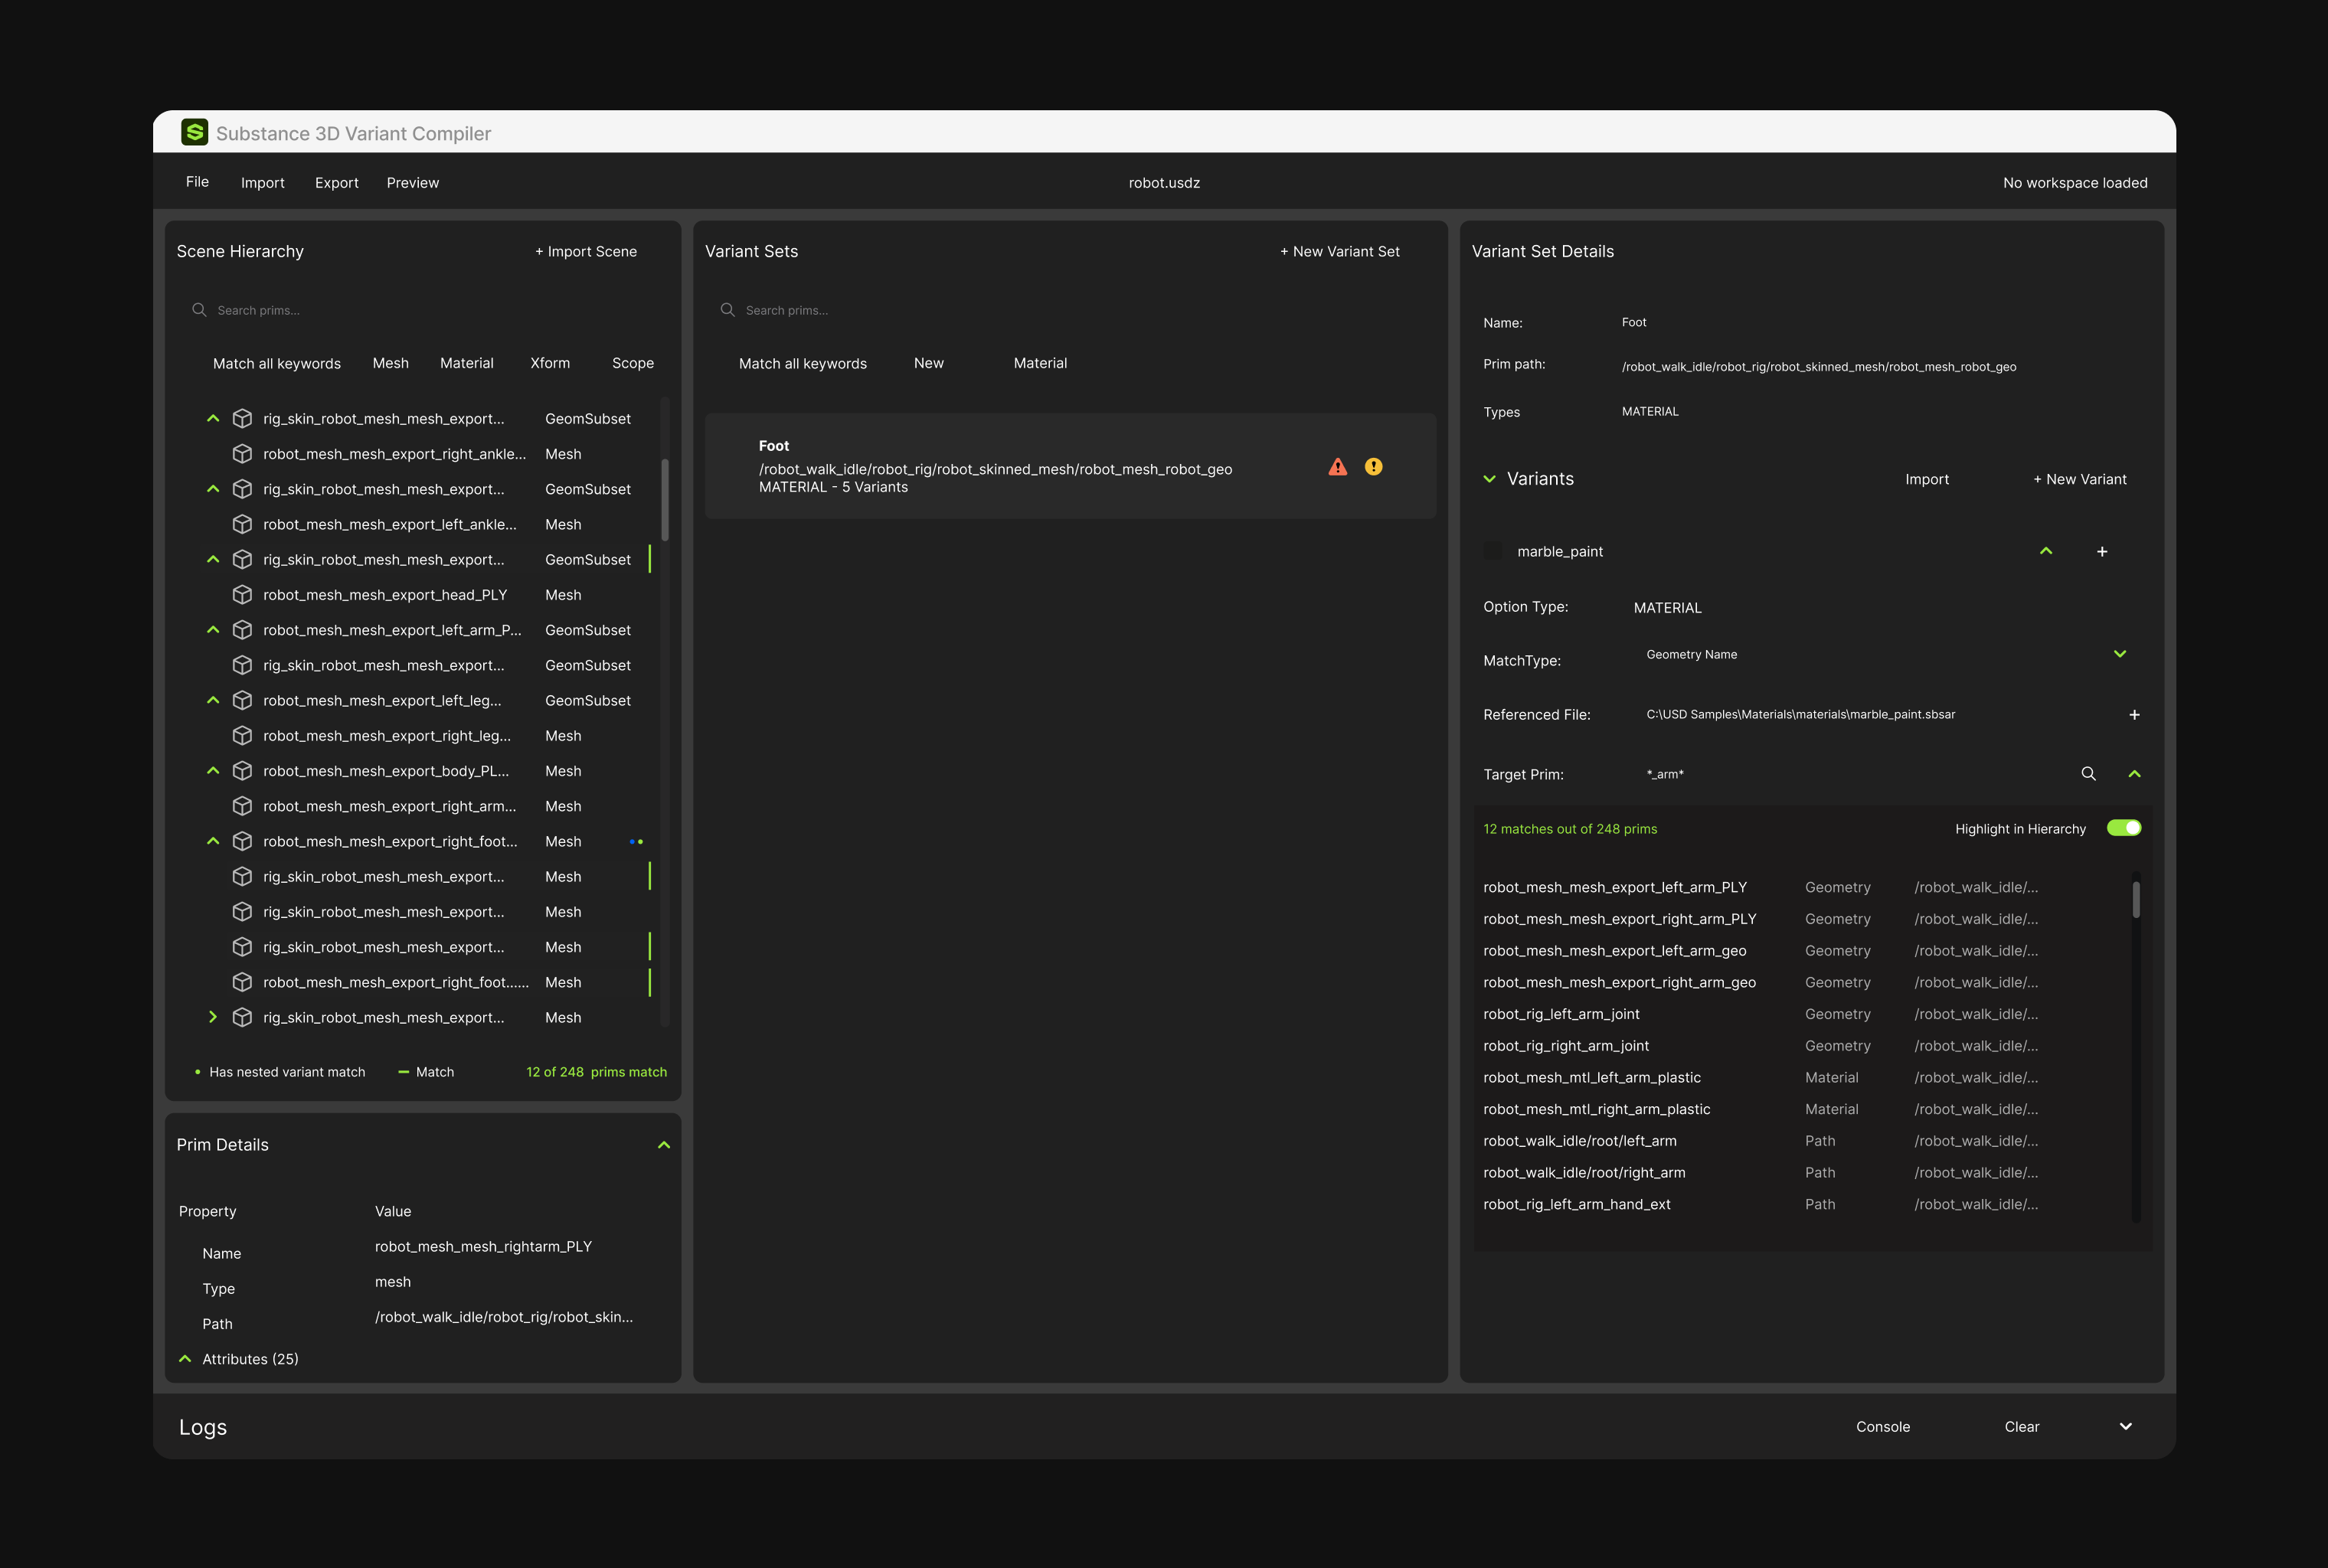
Task: Click the red warning triangle on Foot
Action: [x=1337, y=467]
